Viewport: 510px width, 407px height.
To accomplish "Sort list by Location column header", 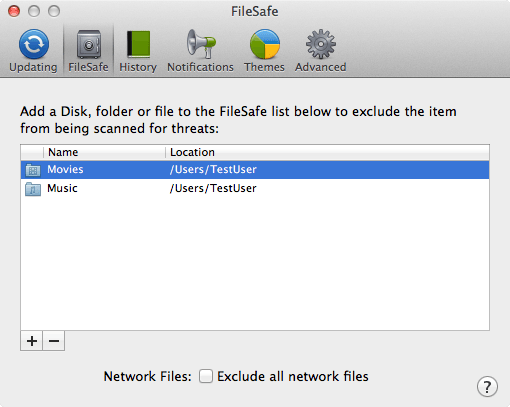I will (327, 152).
